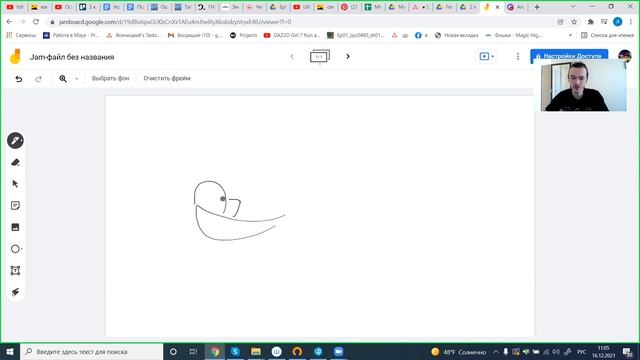Redo the undone action
This screenshot has height=360, width=640.
coord(38,79)
